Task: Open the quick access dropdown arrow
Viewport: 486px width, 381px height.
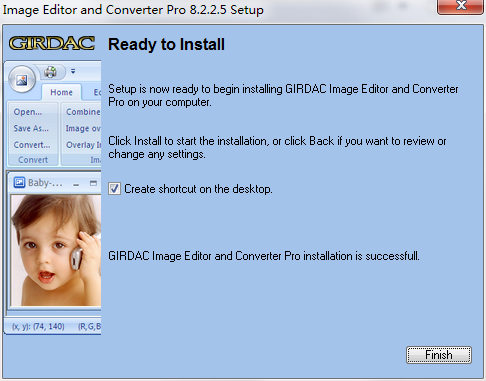Action: pos(73,71)
